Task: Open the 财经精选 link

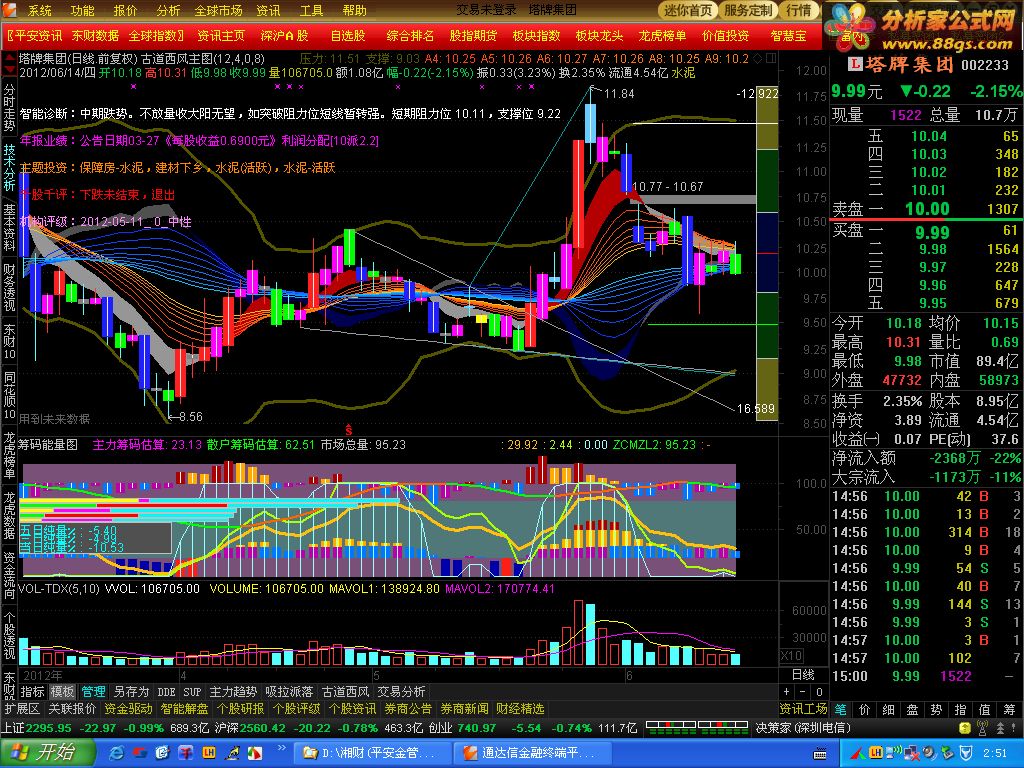Action: coord(520,709)
